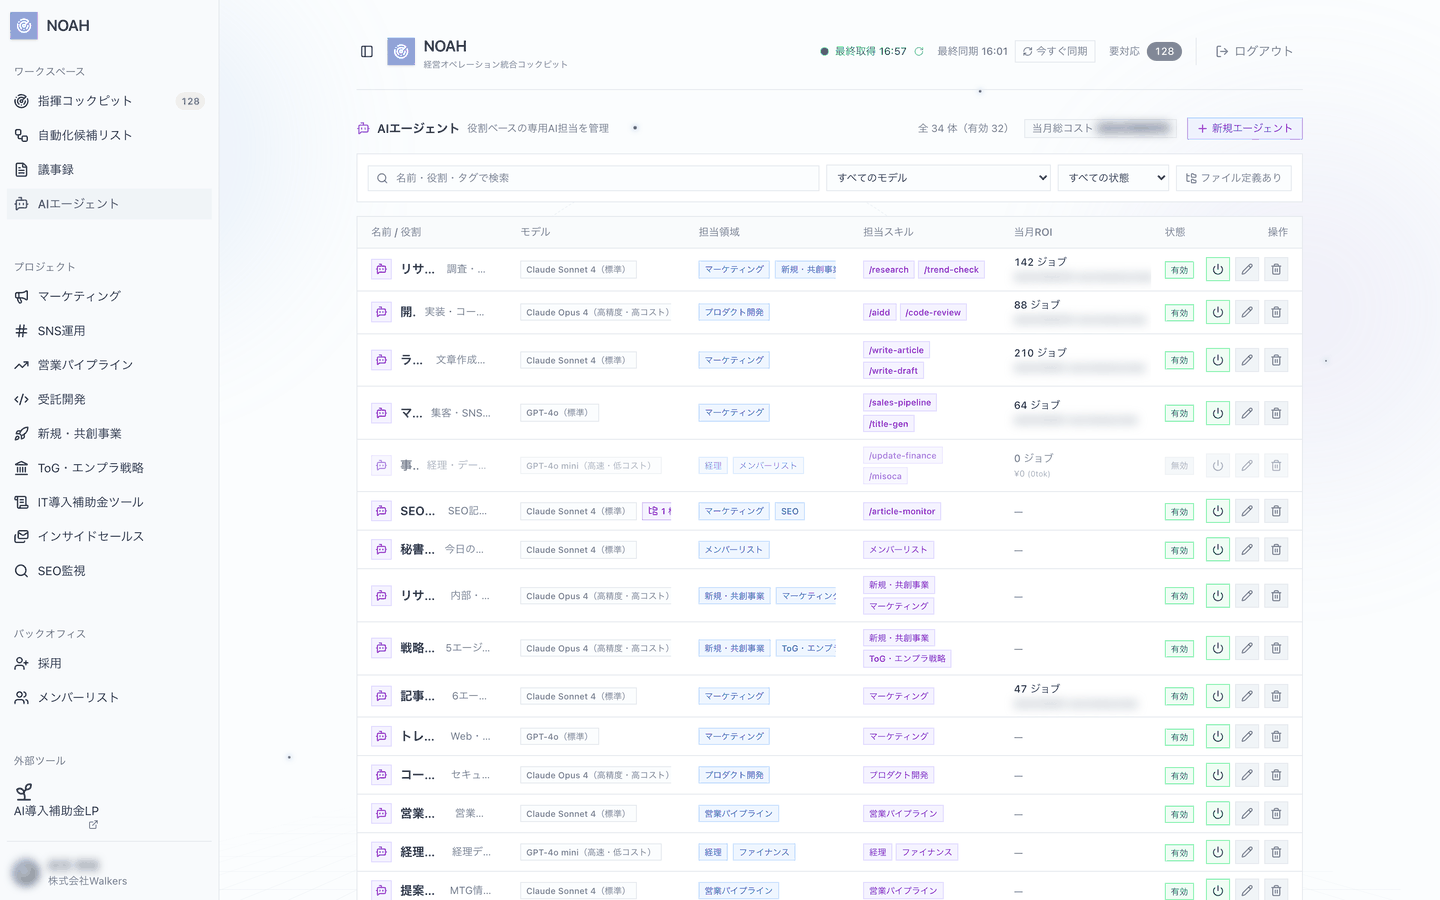Click the robot icon of 秘書 agent row

[381, 549]
